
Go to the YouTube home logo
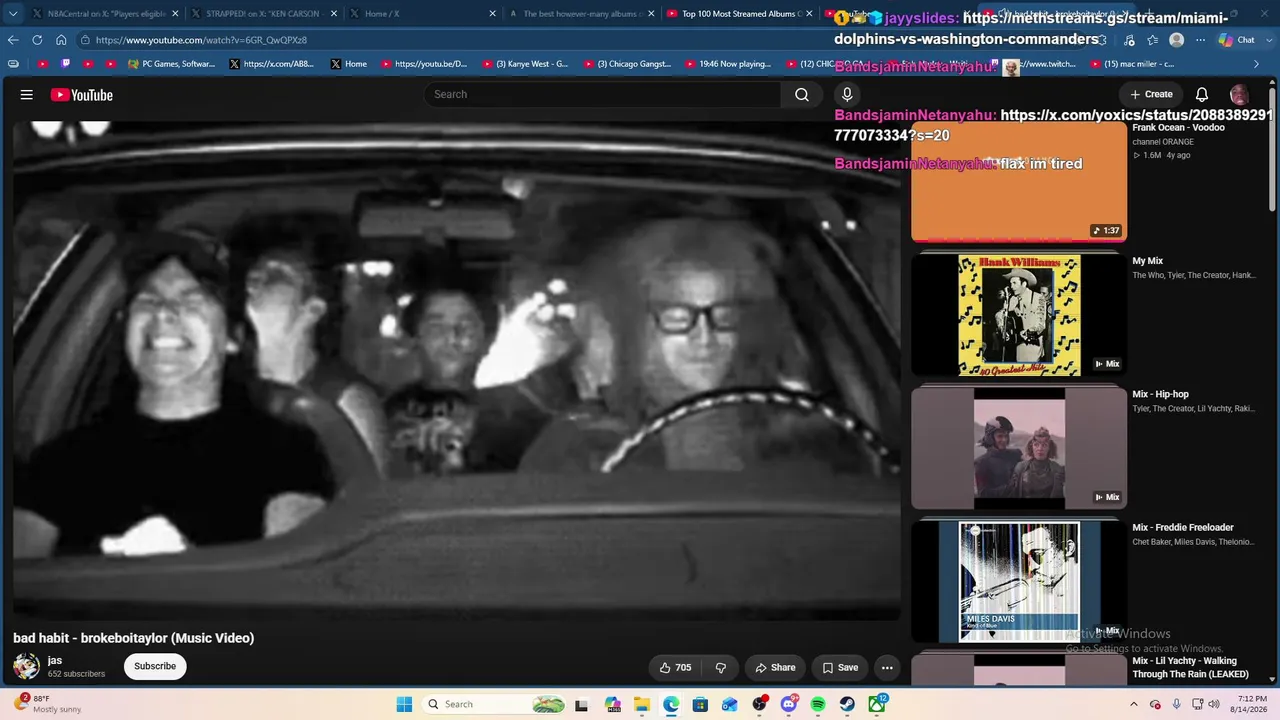[82, 95]
